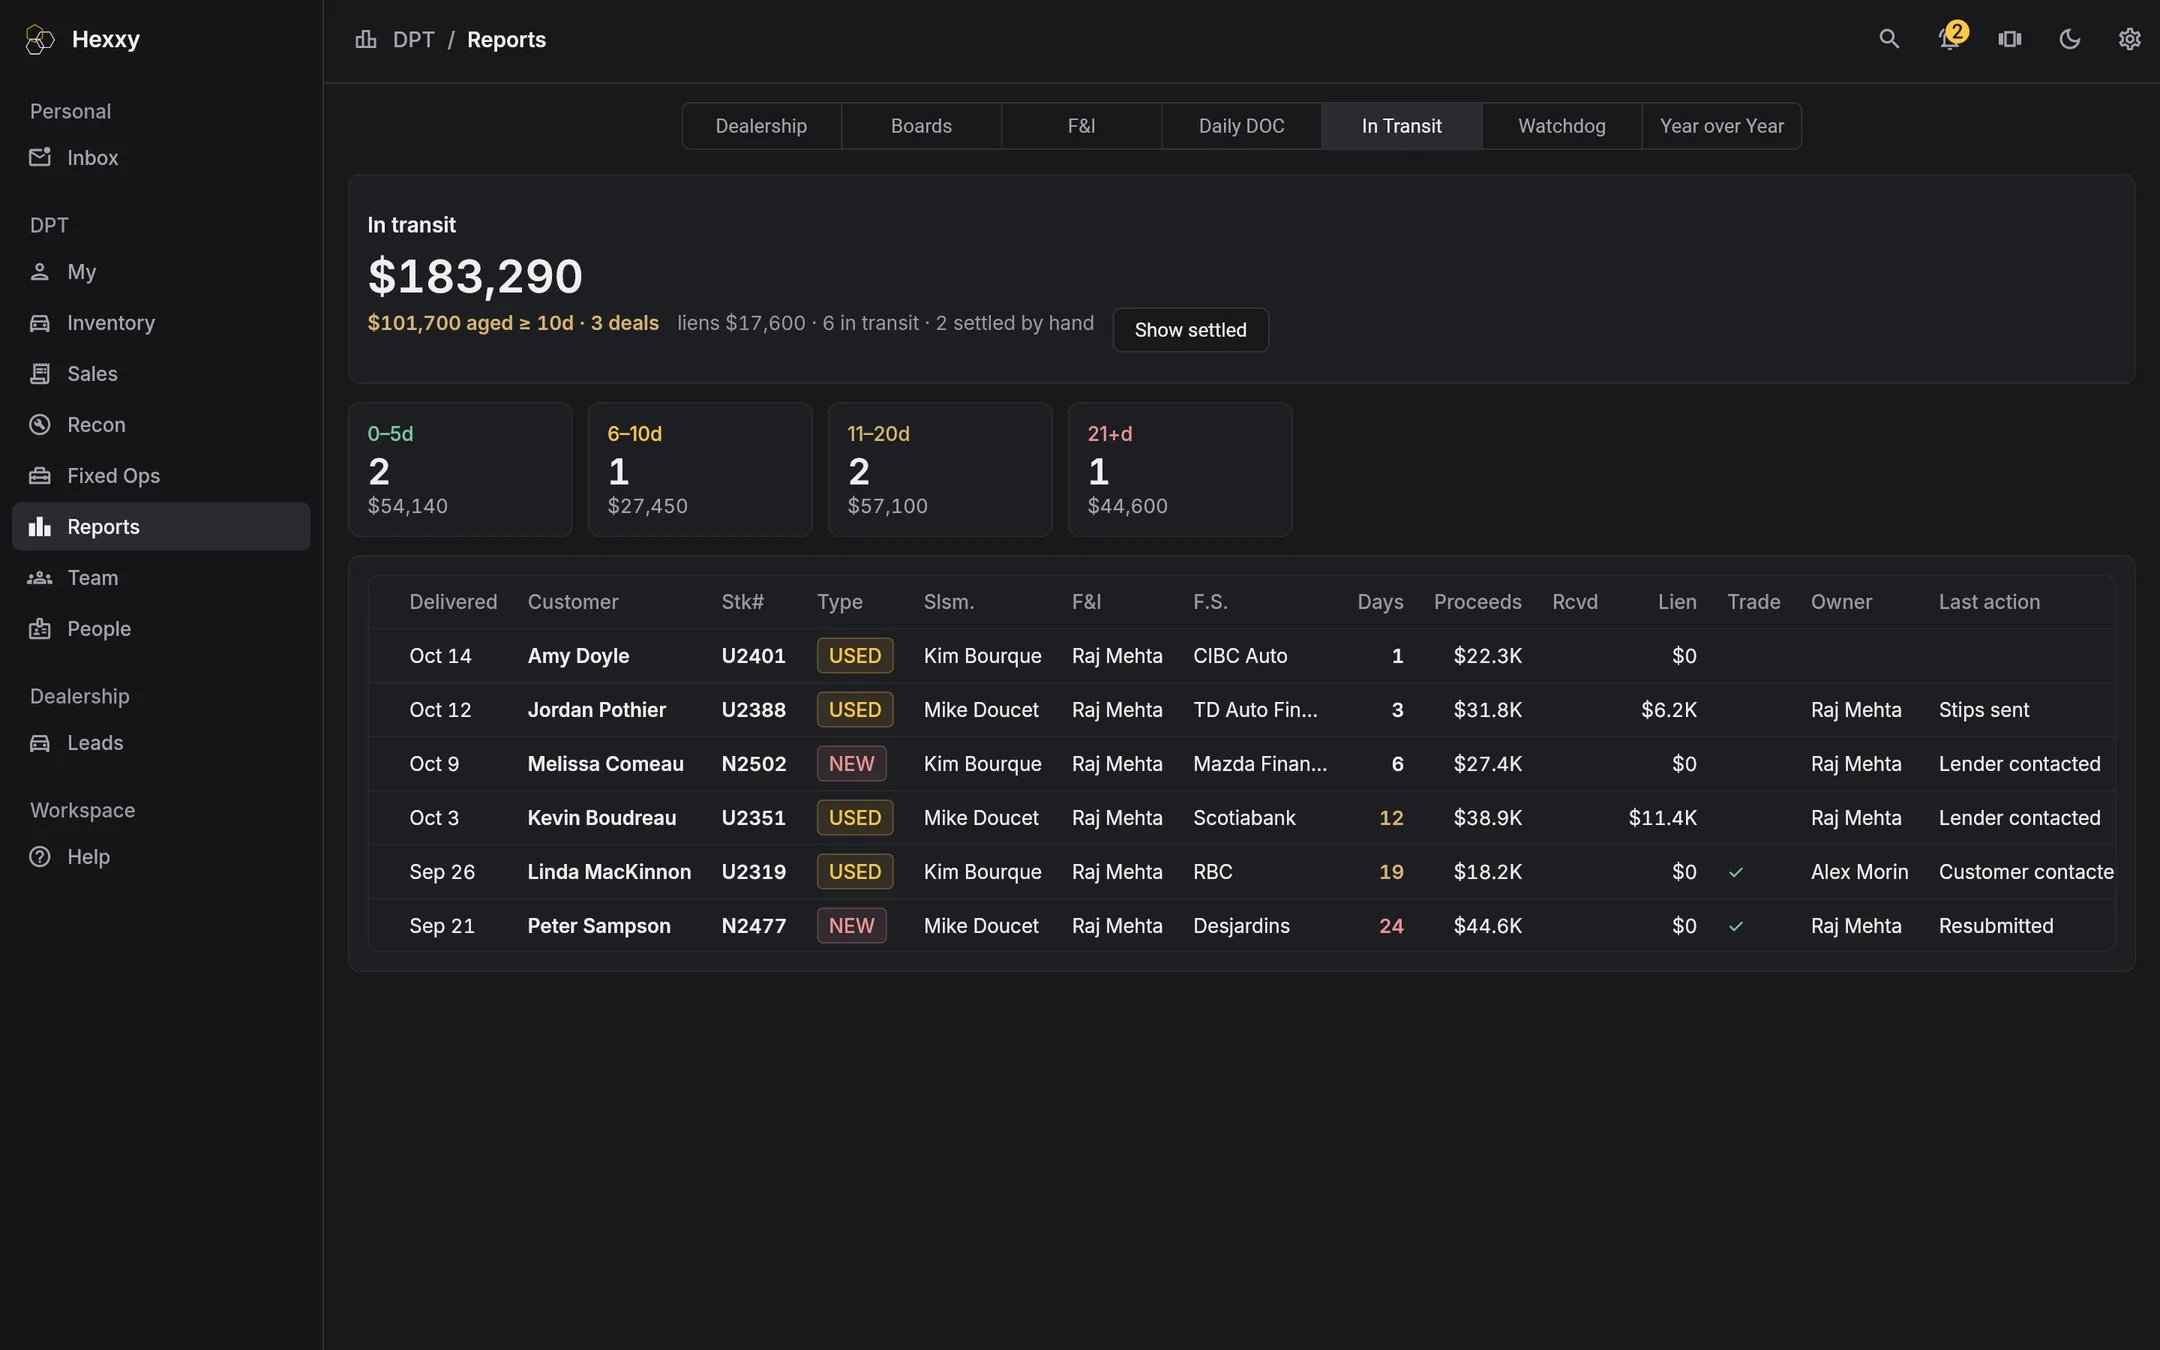Click stock number N2502
2160x1350 pixels.
tap(753, 764)
